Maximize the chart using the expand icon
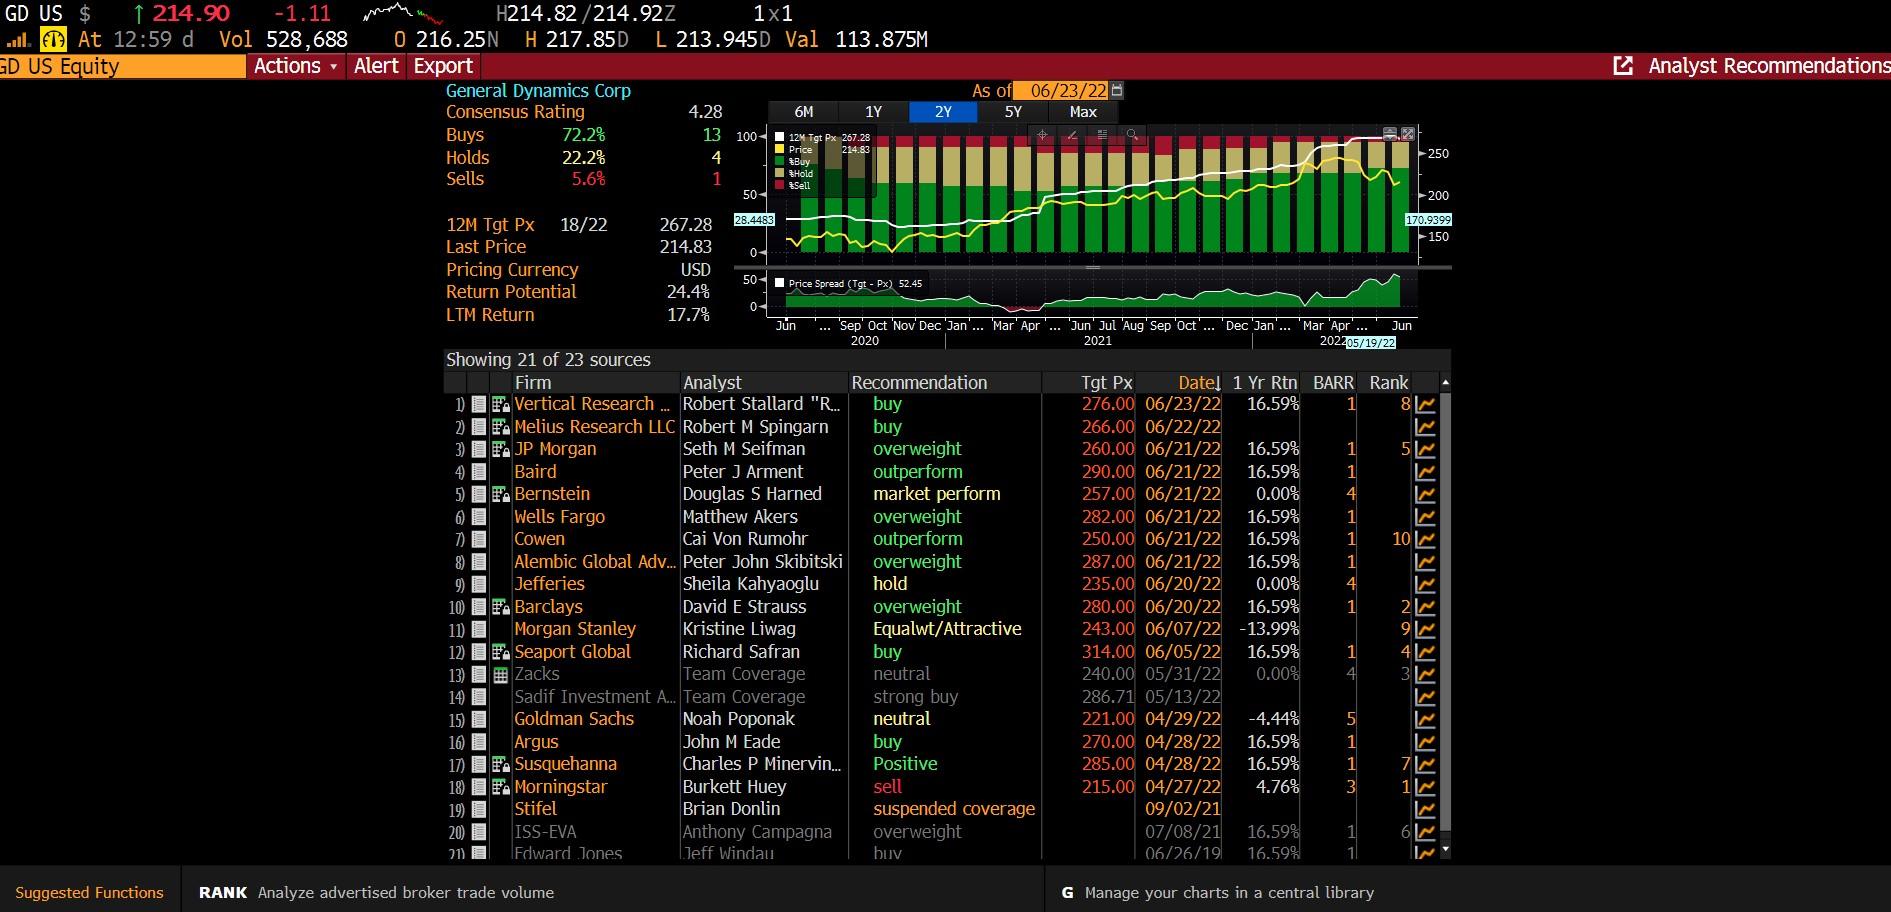The height and width of the screenshot is (912, 1891). tap(1408, 132)
